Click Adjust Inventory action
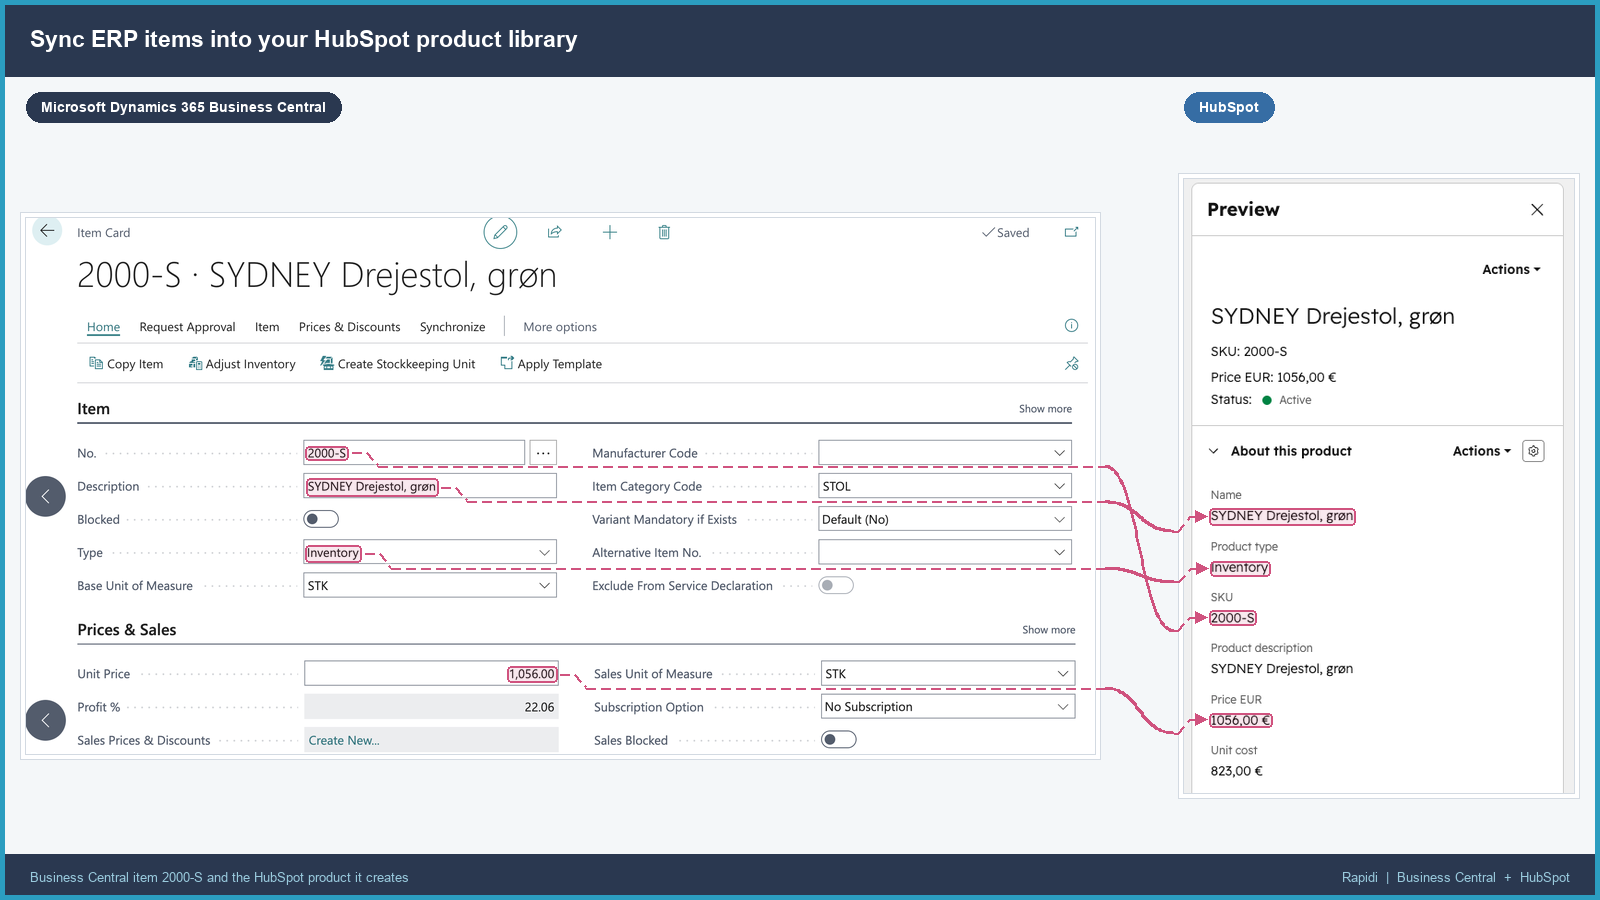The image size is (1600, 900). (x=242, y=364)
